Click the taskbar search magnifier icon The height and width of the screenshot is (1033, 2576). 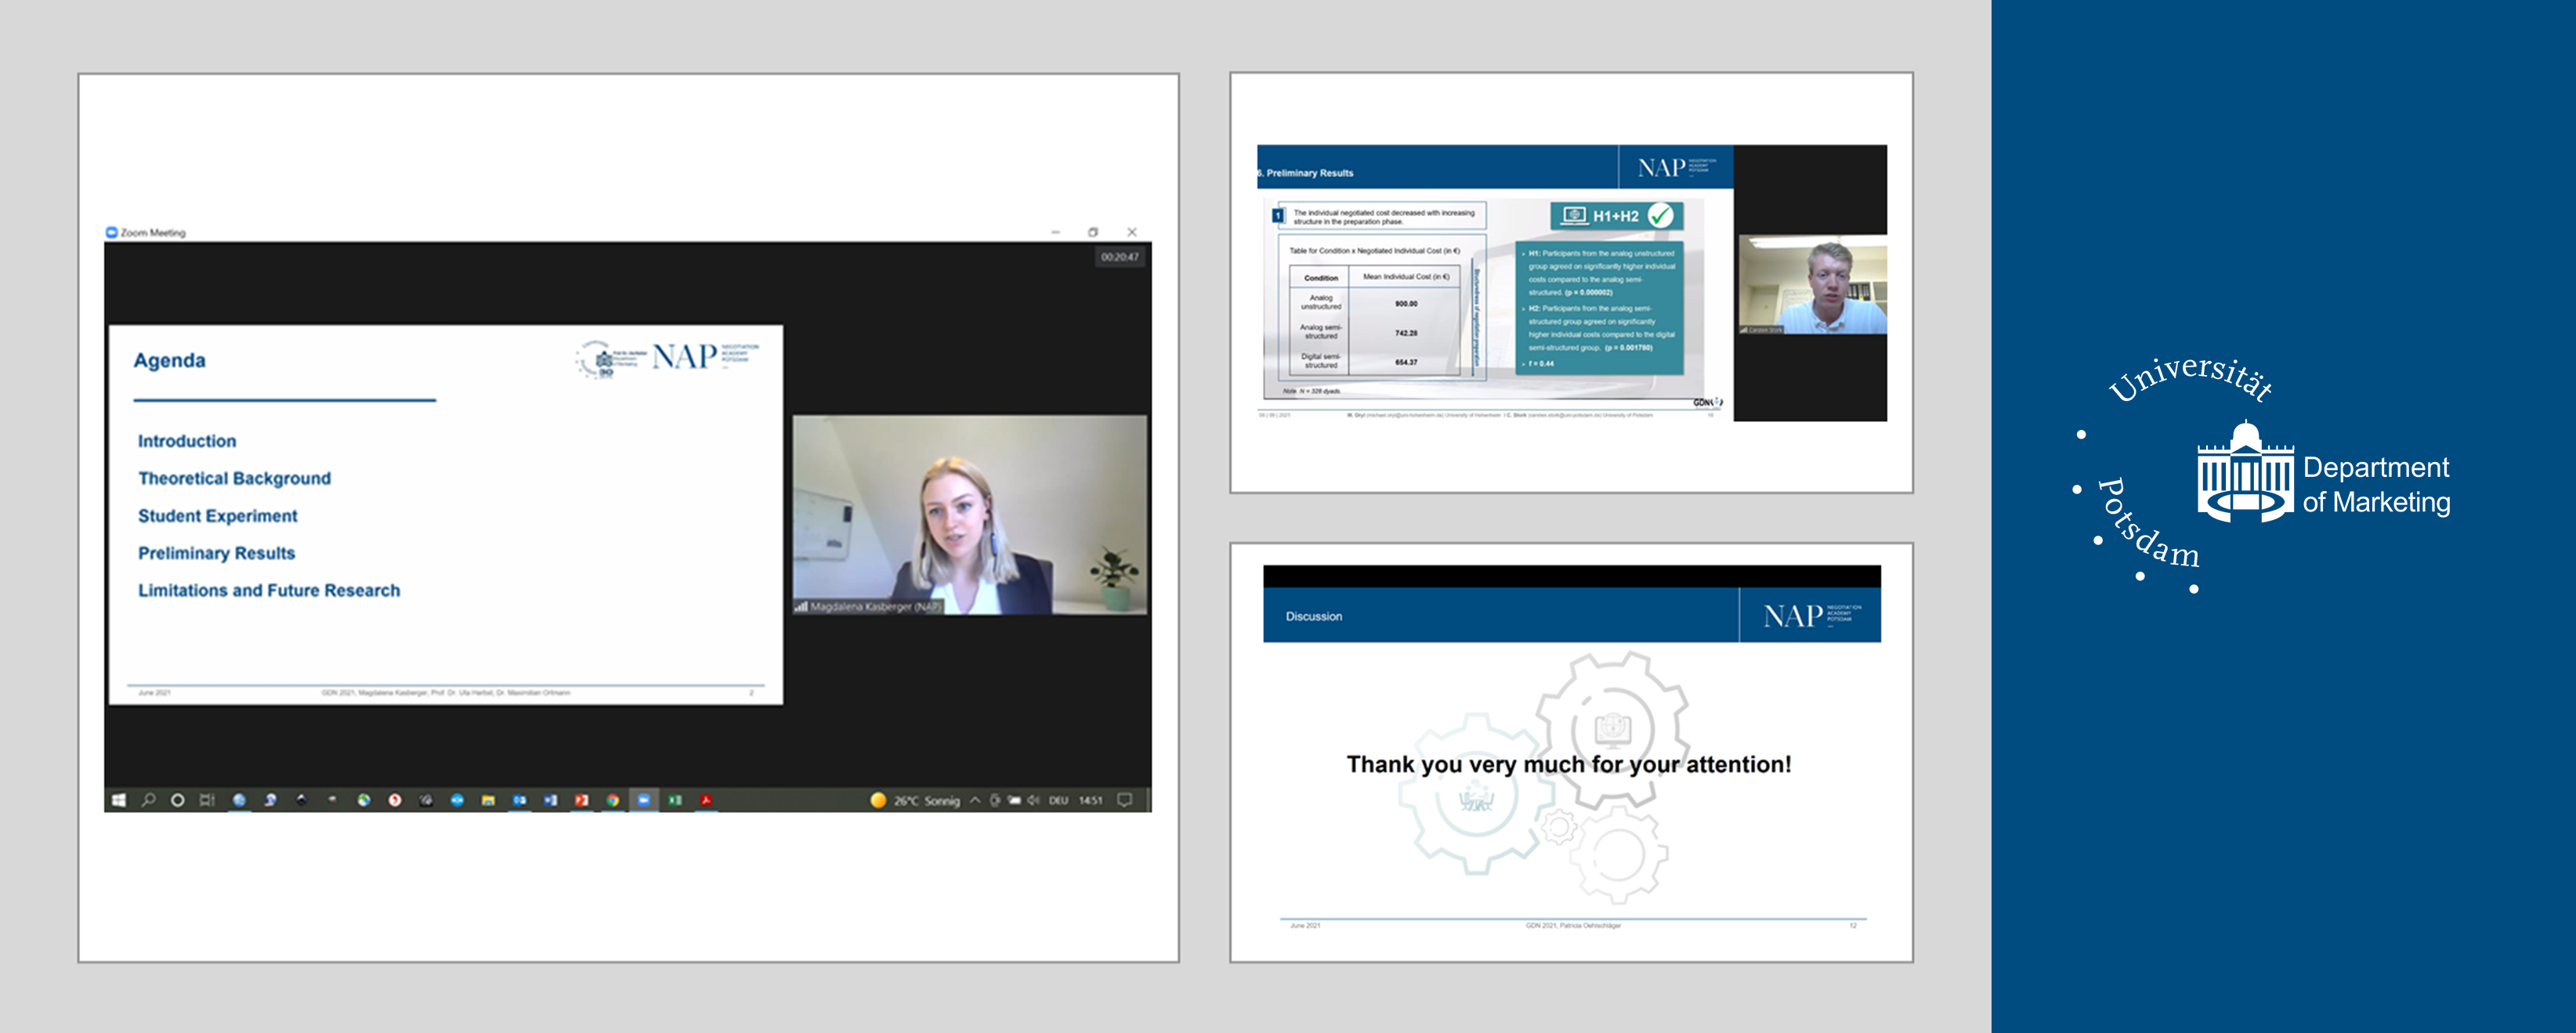point(149,800)
